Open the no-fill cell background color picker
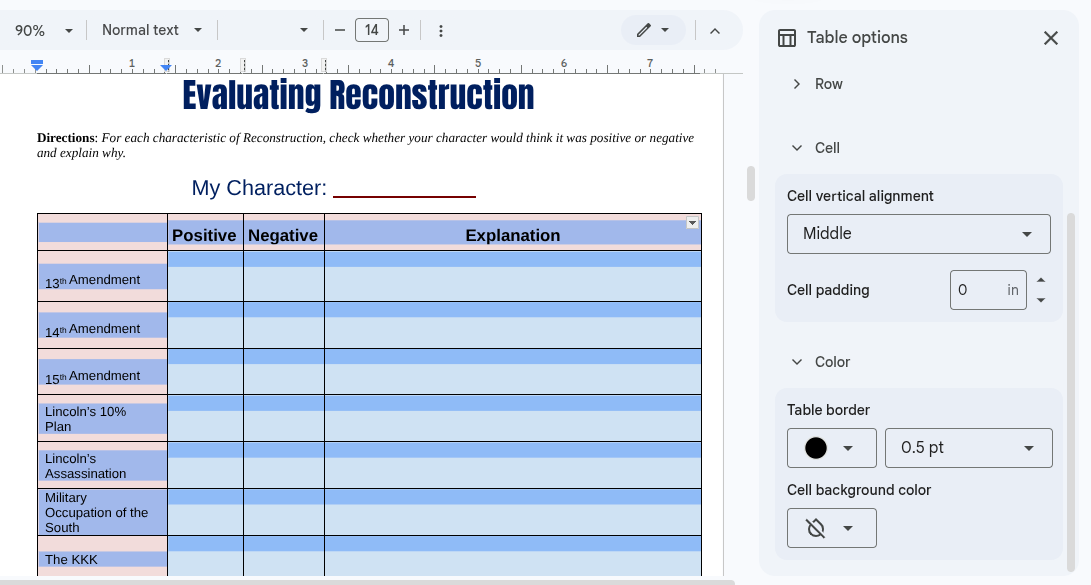Viewport: 1091px width, 585px height. (x=831, y=528)
